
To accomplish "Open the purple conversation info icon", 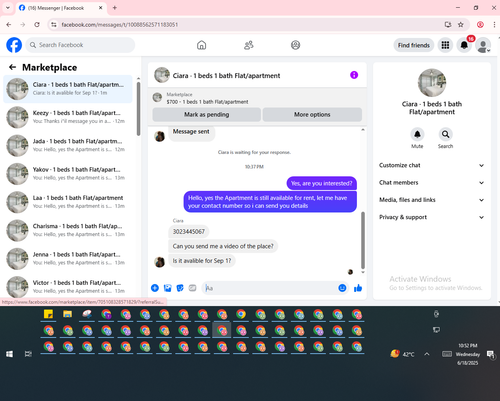I will (x=354, y=75).
